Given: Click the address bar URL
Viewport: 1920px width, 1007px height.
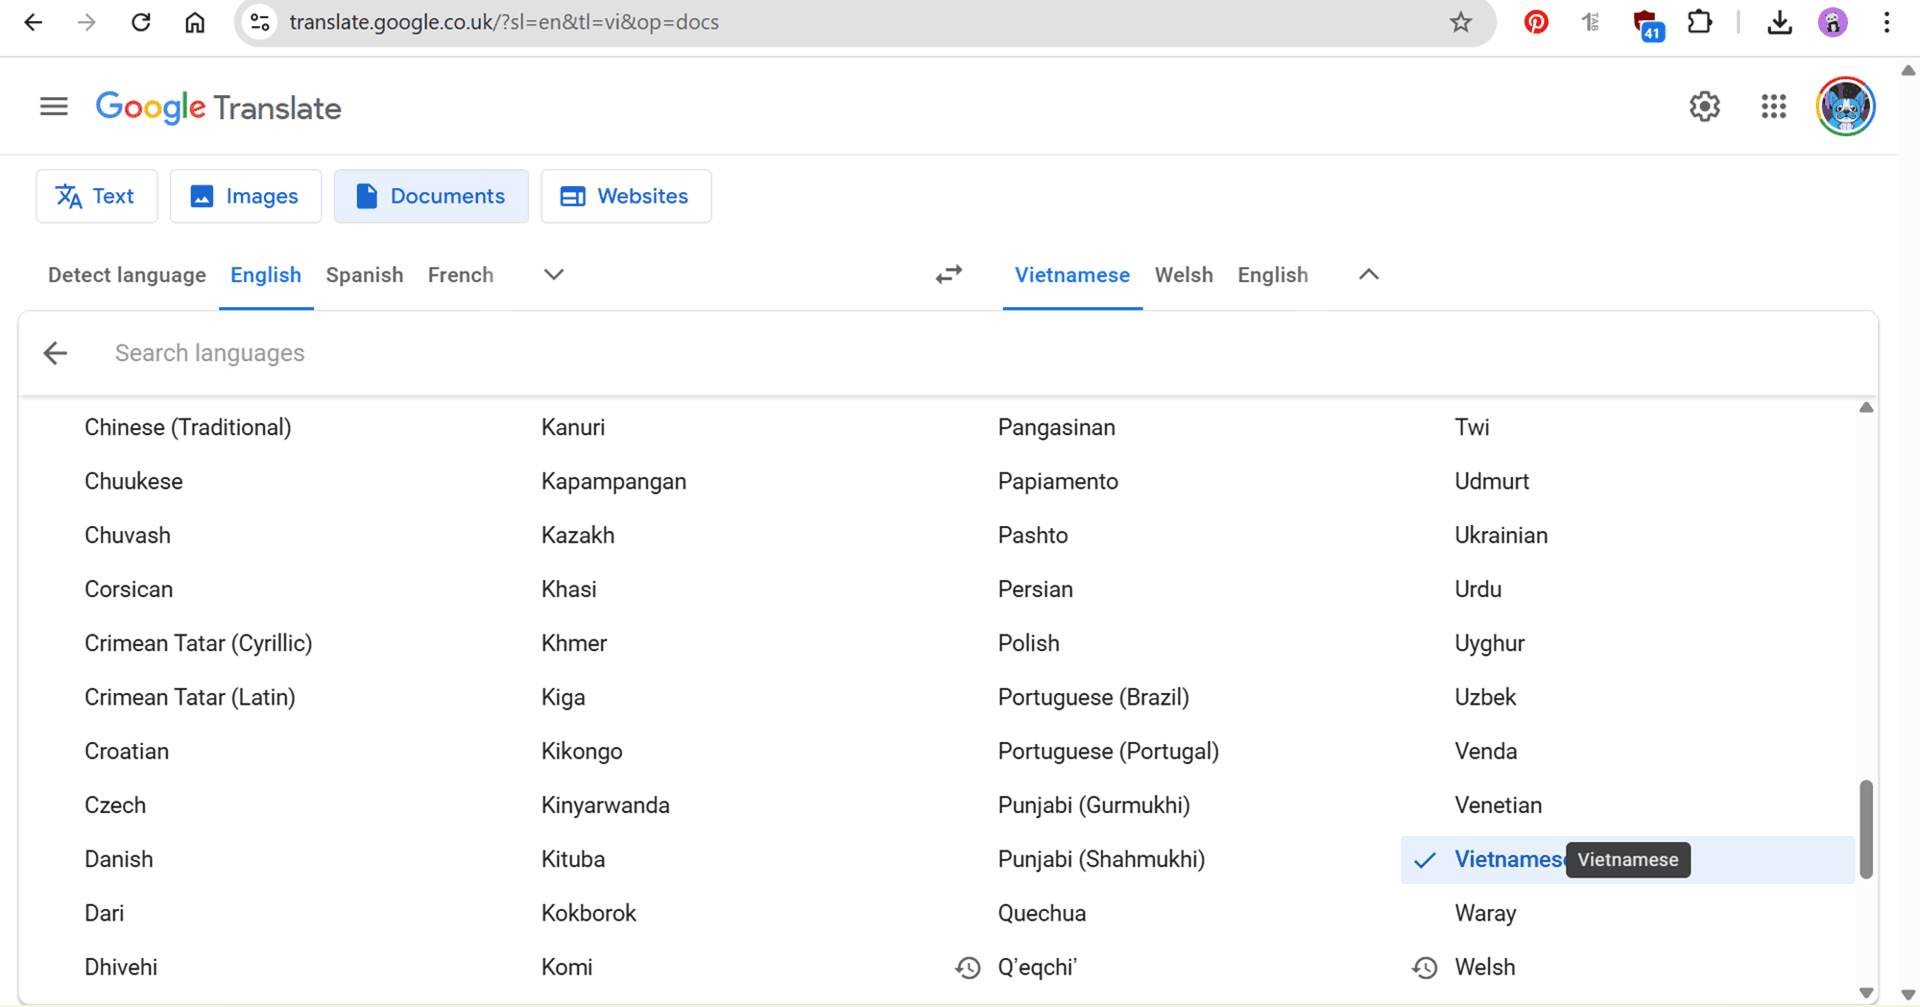Looking at the screenshot, I should [x=504, y=22].
